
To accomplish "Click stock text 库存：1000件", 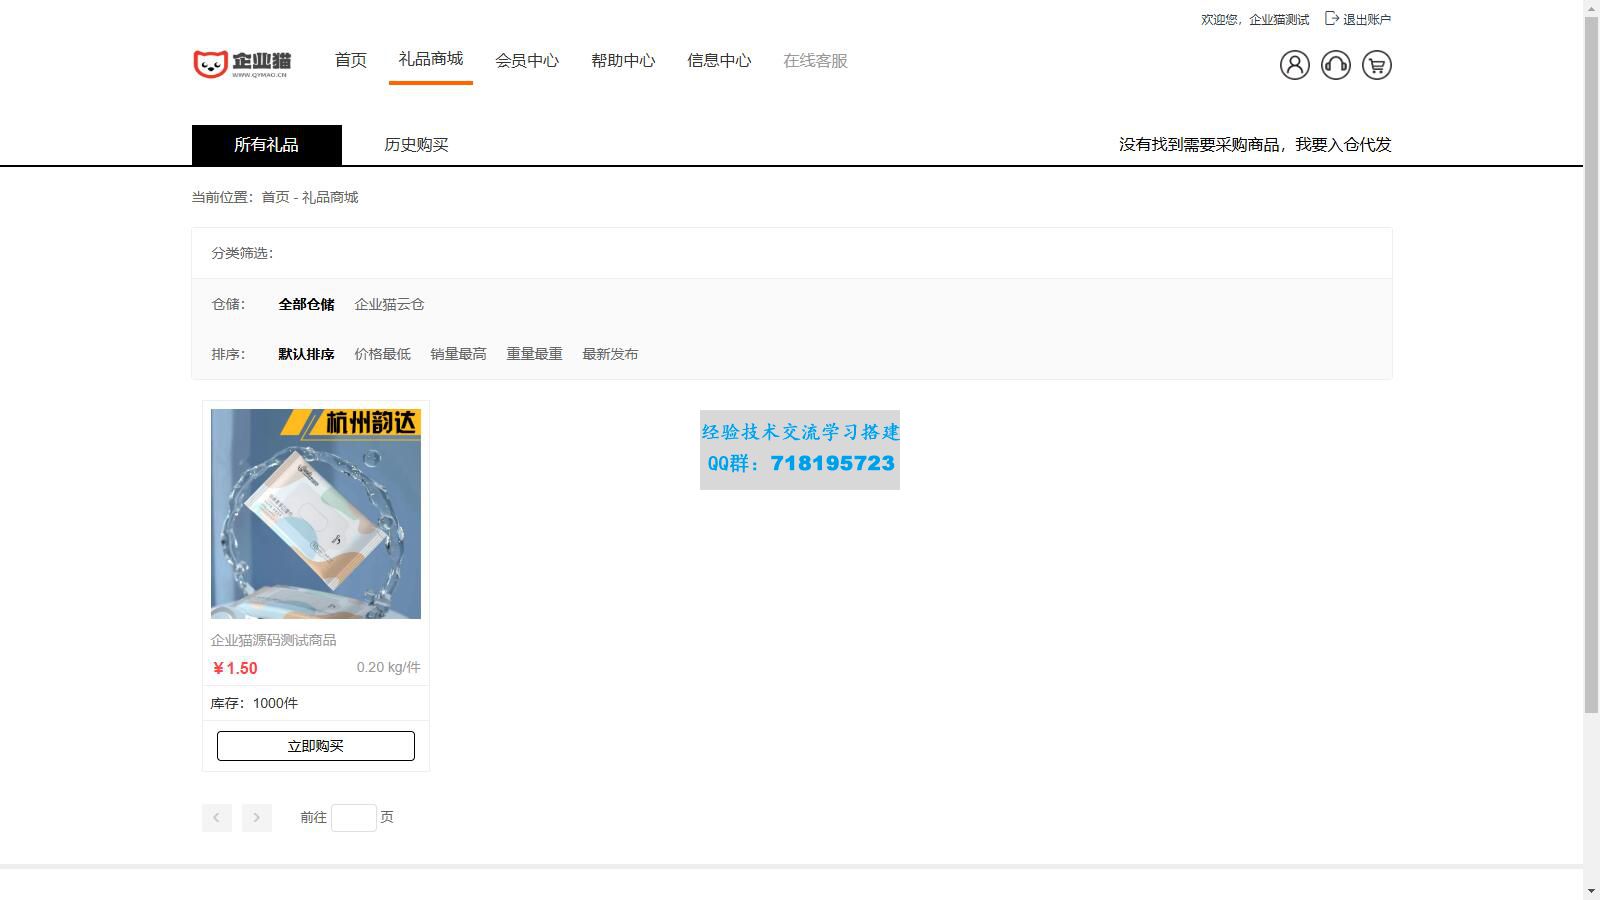I will click(254, 703).
